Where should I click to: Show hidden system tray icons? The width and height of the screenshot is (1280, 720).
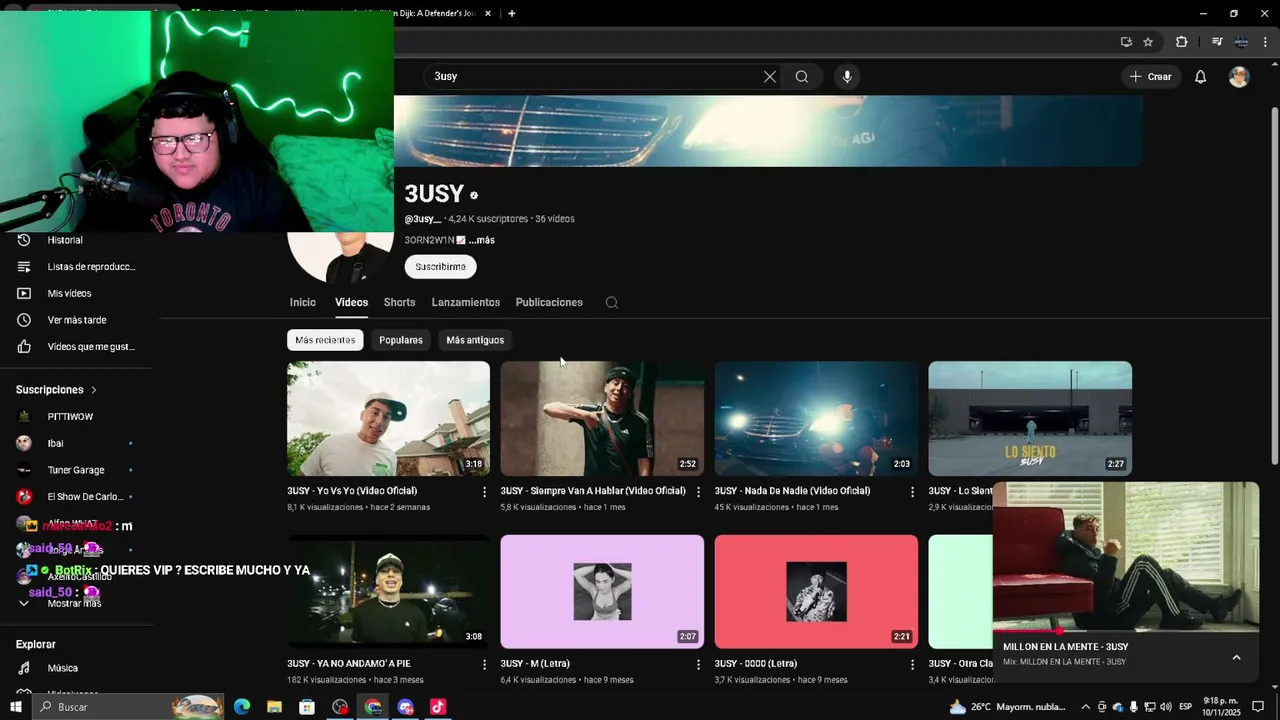click(x=1086, y=707)
